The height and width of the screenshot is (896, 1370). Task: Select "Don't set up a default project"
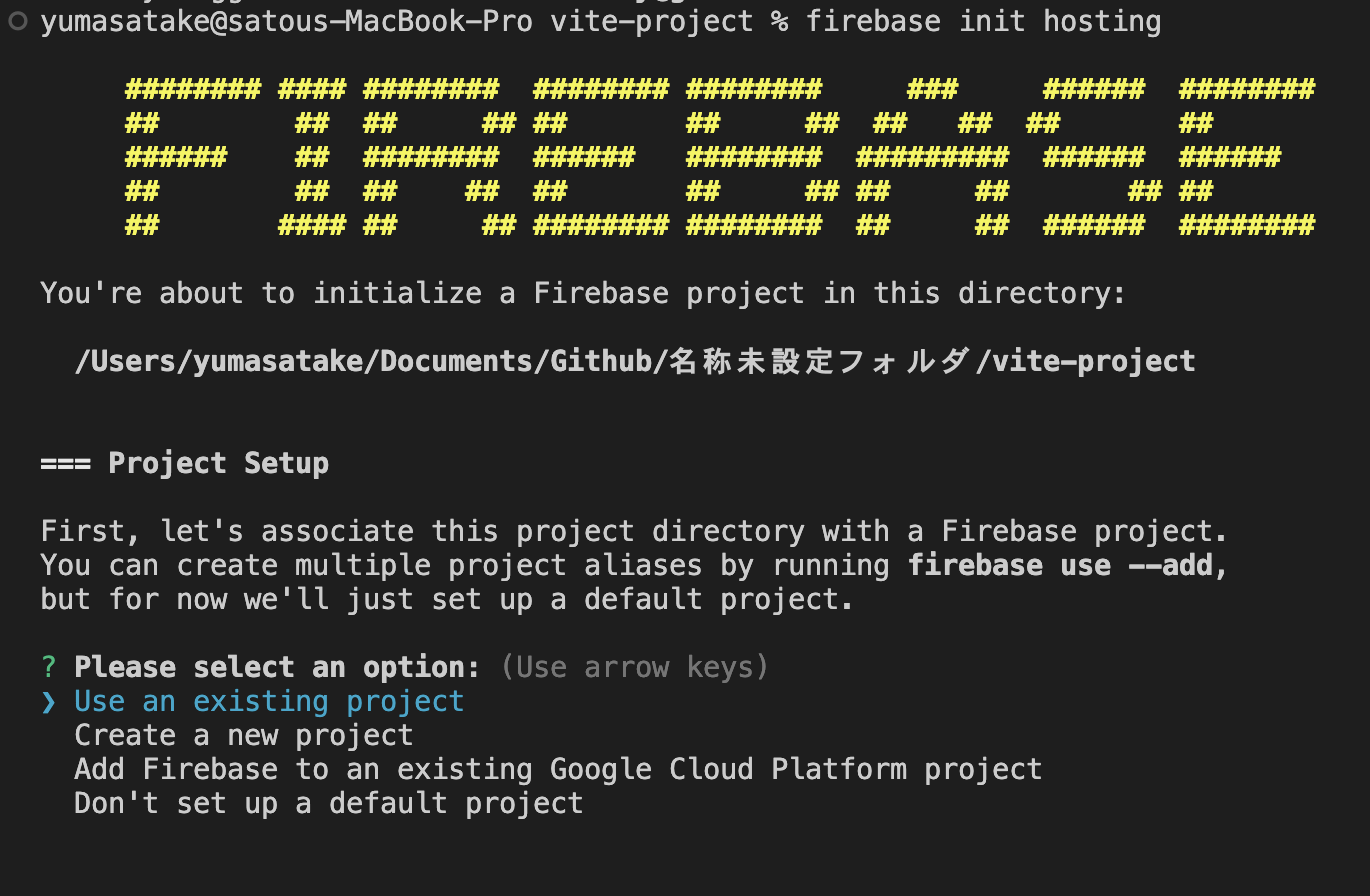tap(329, 804)
